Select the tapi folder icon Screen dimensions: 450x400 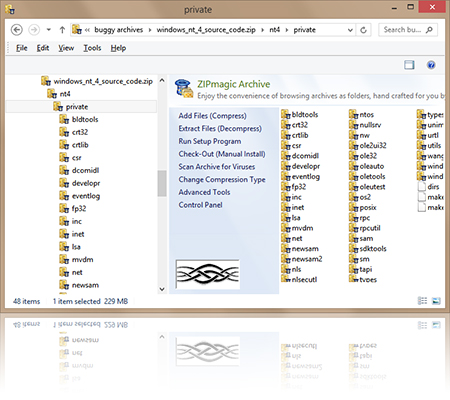[x=354, y=269]
